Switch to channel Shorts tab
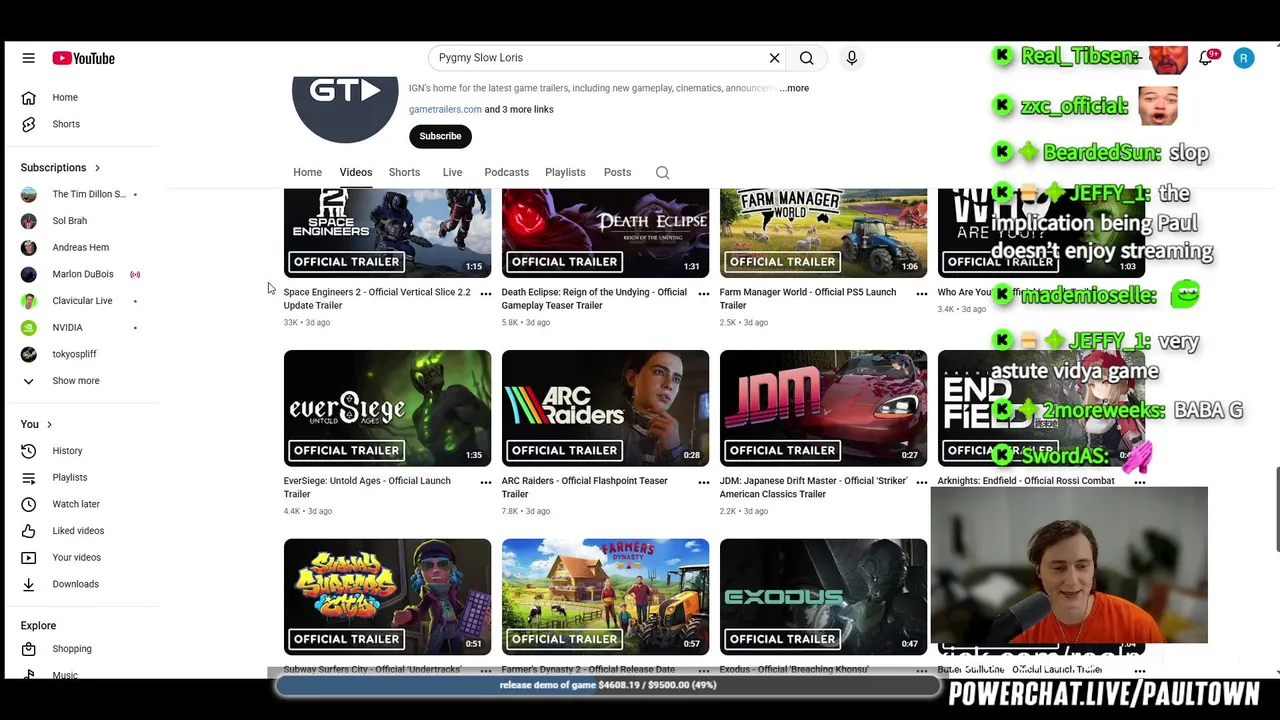The image size is (1280, 720). coord(404,172)
